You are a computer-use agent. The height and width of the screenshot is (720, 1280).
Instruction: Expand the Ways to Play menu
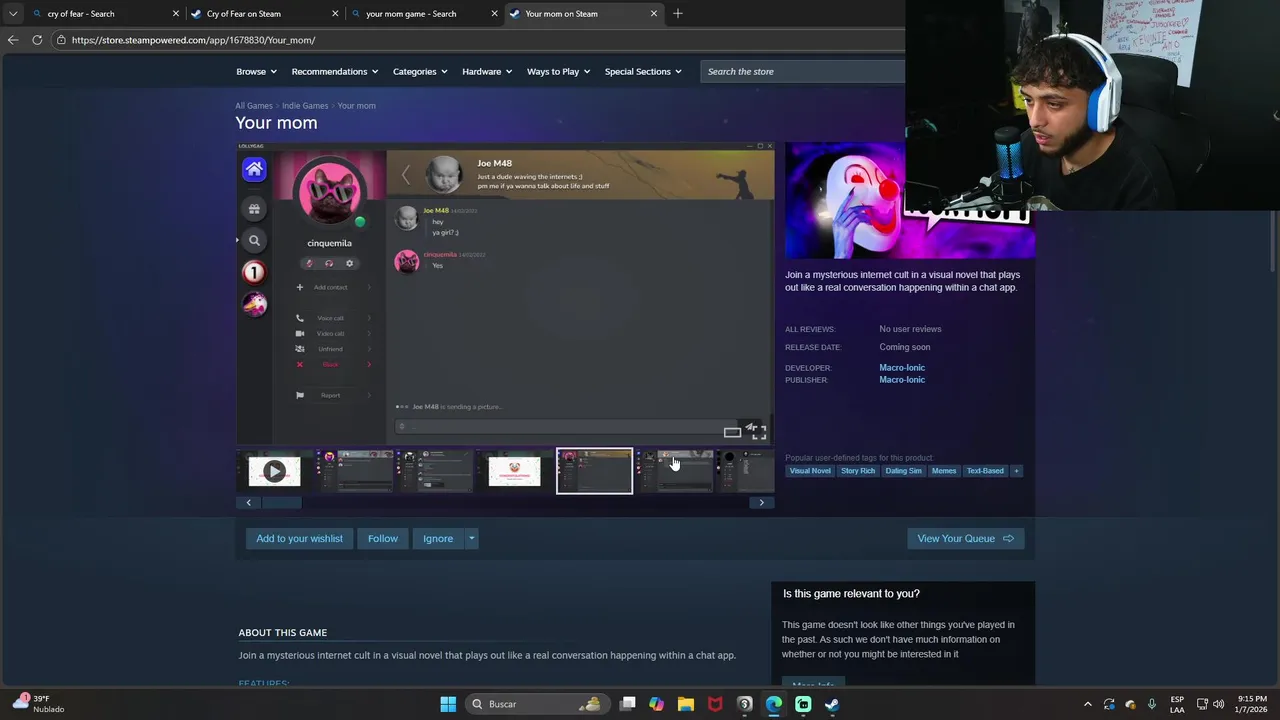[558, 72]
